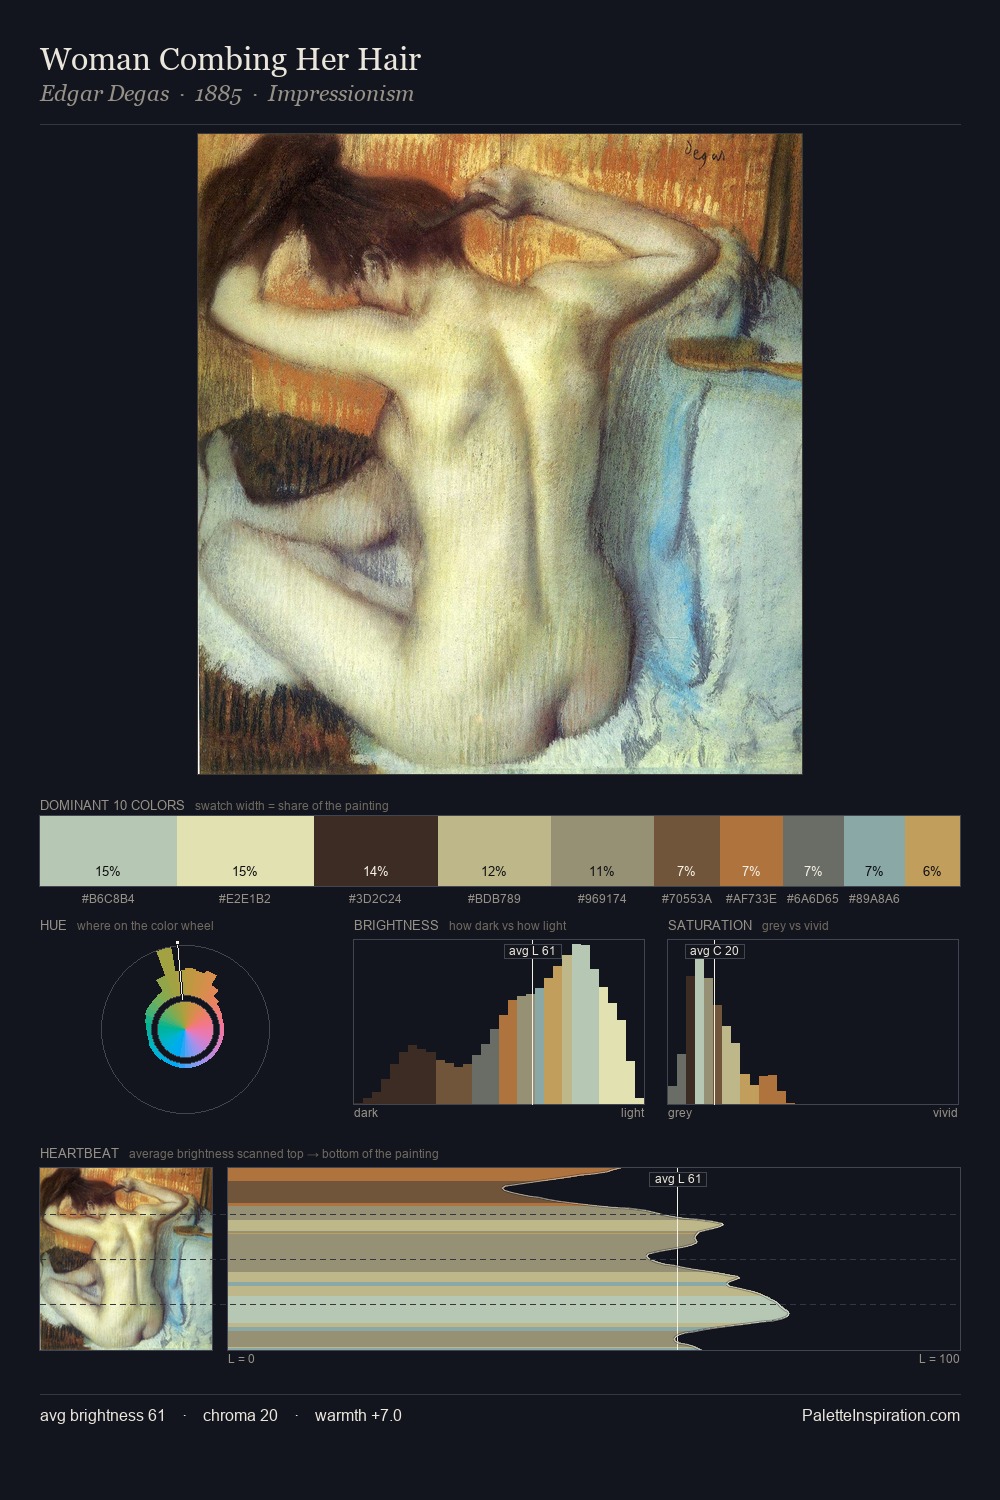Image resolution: width=1000 pixels, height=1500 pixels.
Task: Click the #E2E1B2 hex code label
Action: pos(245,899)
